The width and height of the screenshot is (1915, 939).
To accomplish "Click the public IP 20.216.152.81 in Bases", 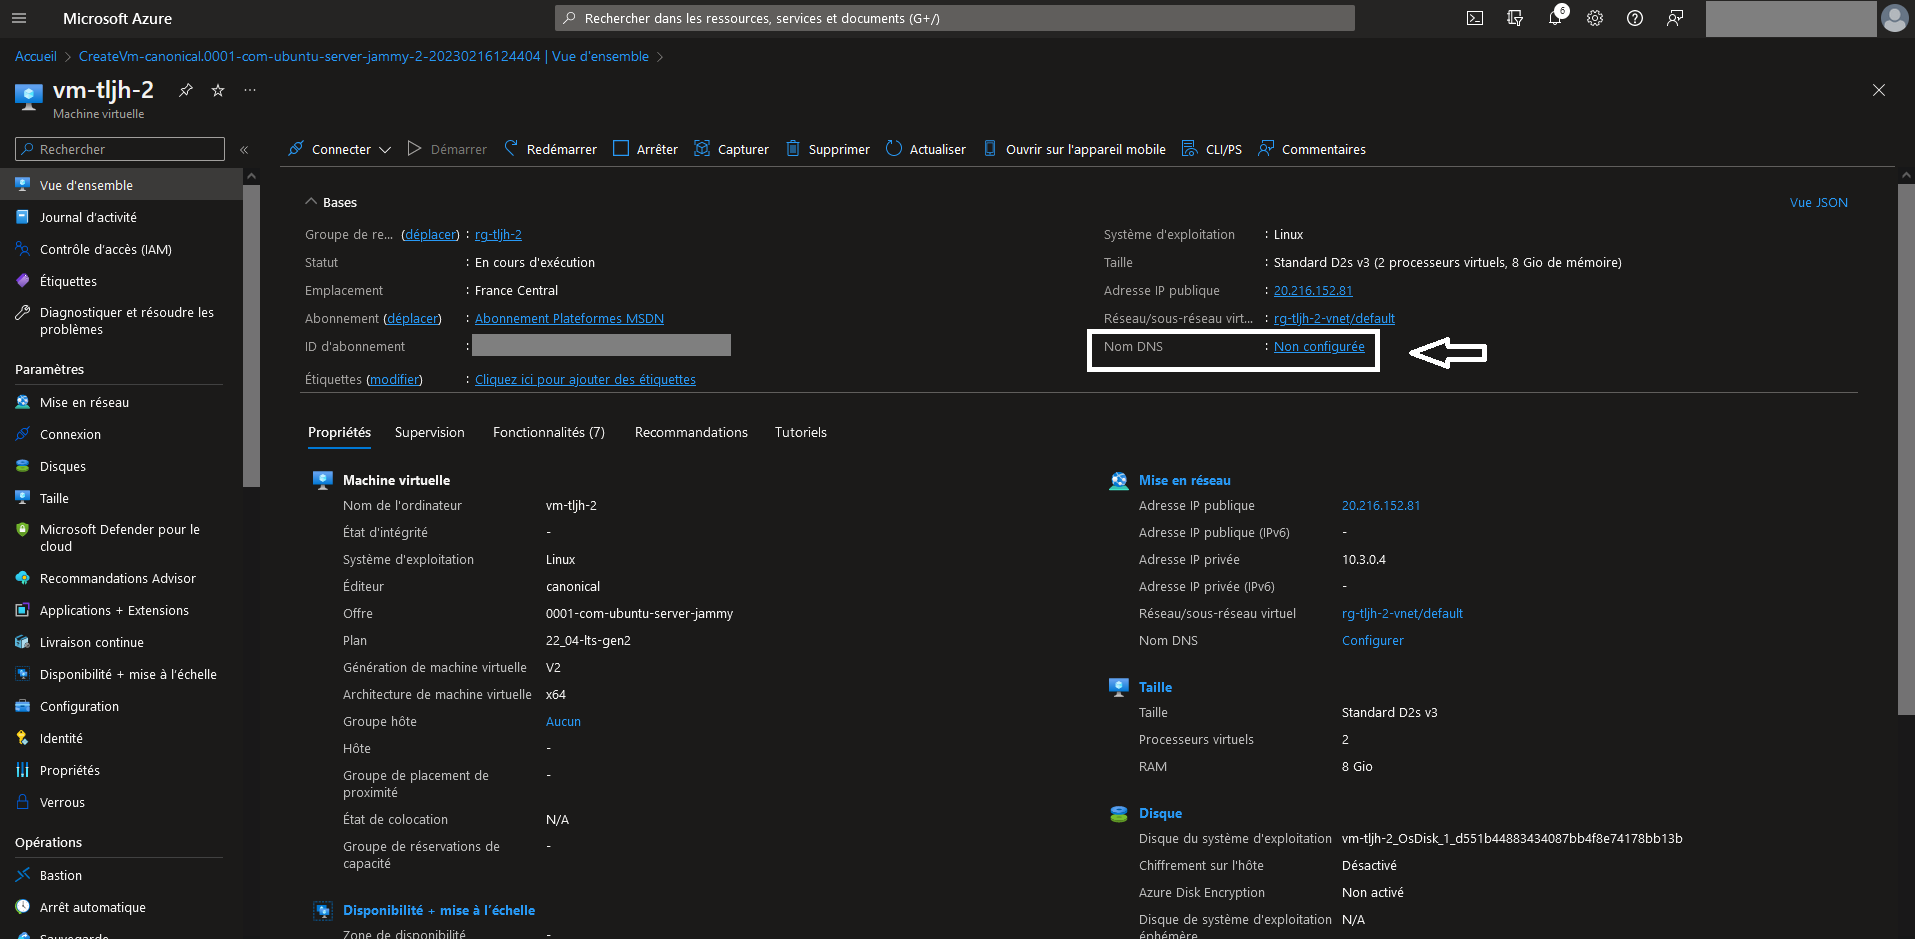I will [1313, 290].
